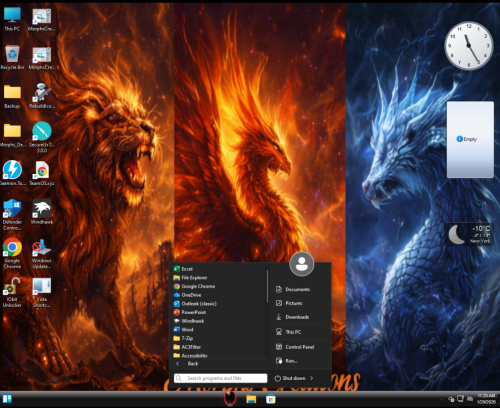Click the New York weather gadget
500x408 pixels.
coord(470,234)
